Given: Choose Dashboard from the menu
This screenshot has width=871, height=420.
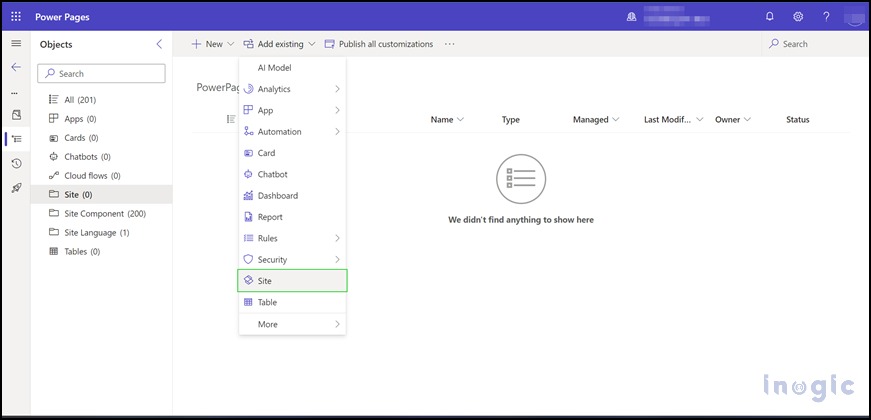Looking at the screenshot, I should (292, 196).
